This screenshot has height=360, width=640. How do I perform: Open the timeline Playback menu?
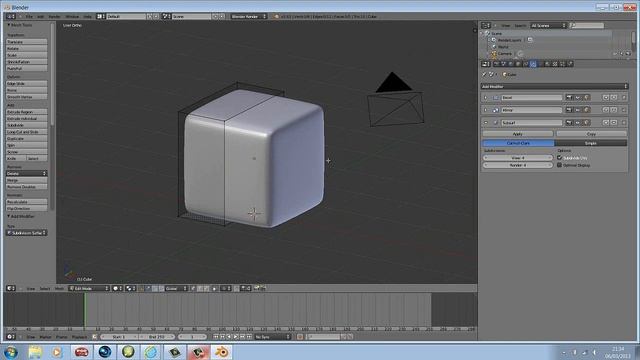[79, 337]
